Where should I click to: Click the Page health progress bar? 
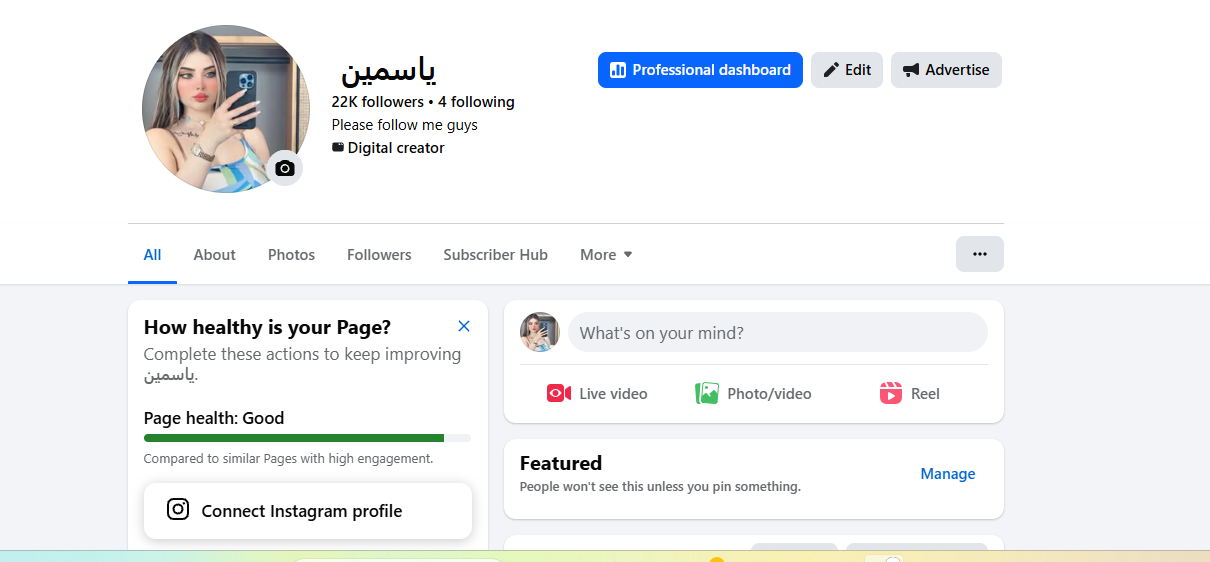(x=307, y=438)
